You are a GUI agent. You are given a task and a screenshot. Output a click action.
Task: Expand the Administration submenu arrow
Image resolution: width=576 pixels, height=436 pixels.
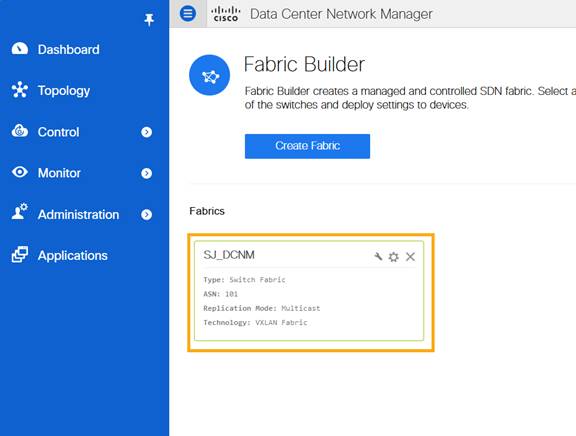click(147, 215)
